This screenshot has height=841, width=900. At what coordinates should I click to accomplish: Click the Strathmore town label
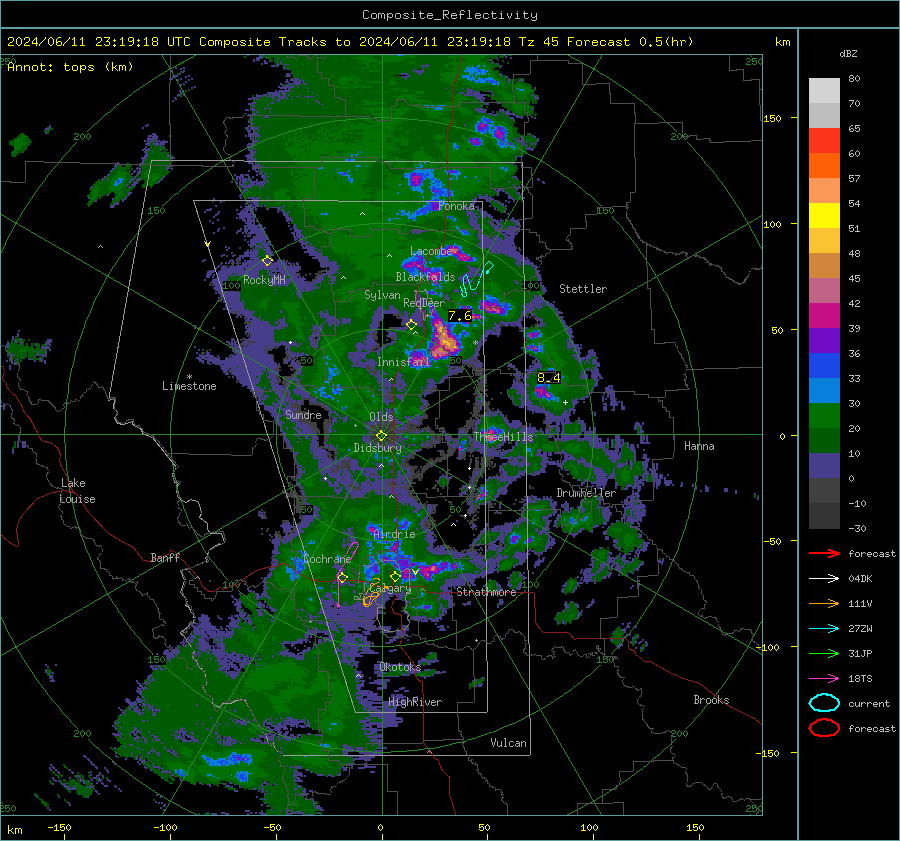486,592
